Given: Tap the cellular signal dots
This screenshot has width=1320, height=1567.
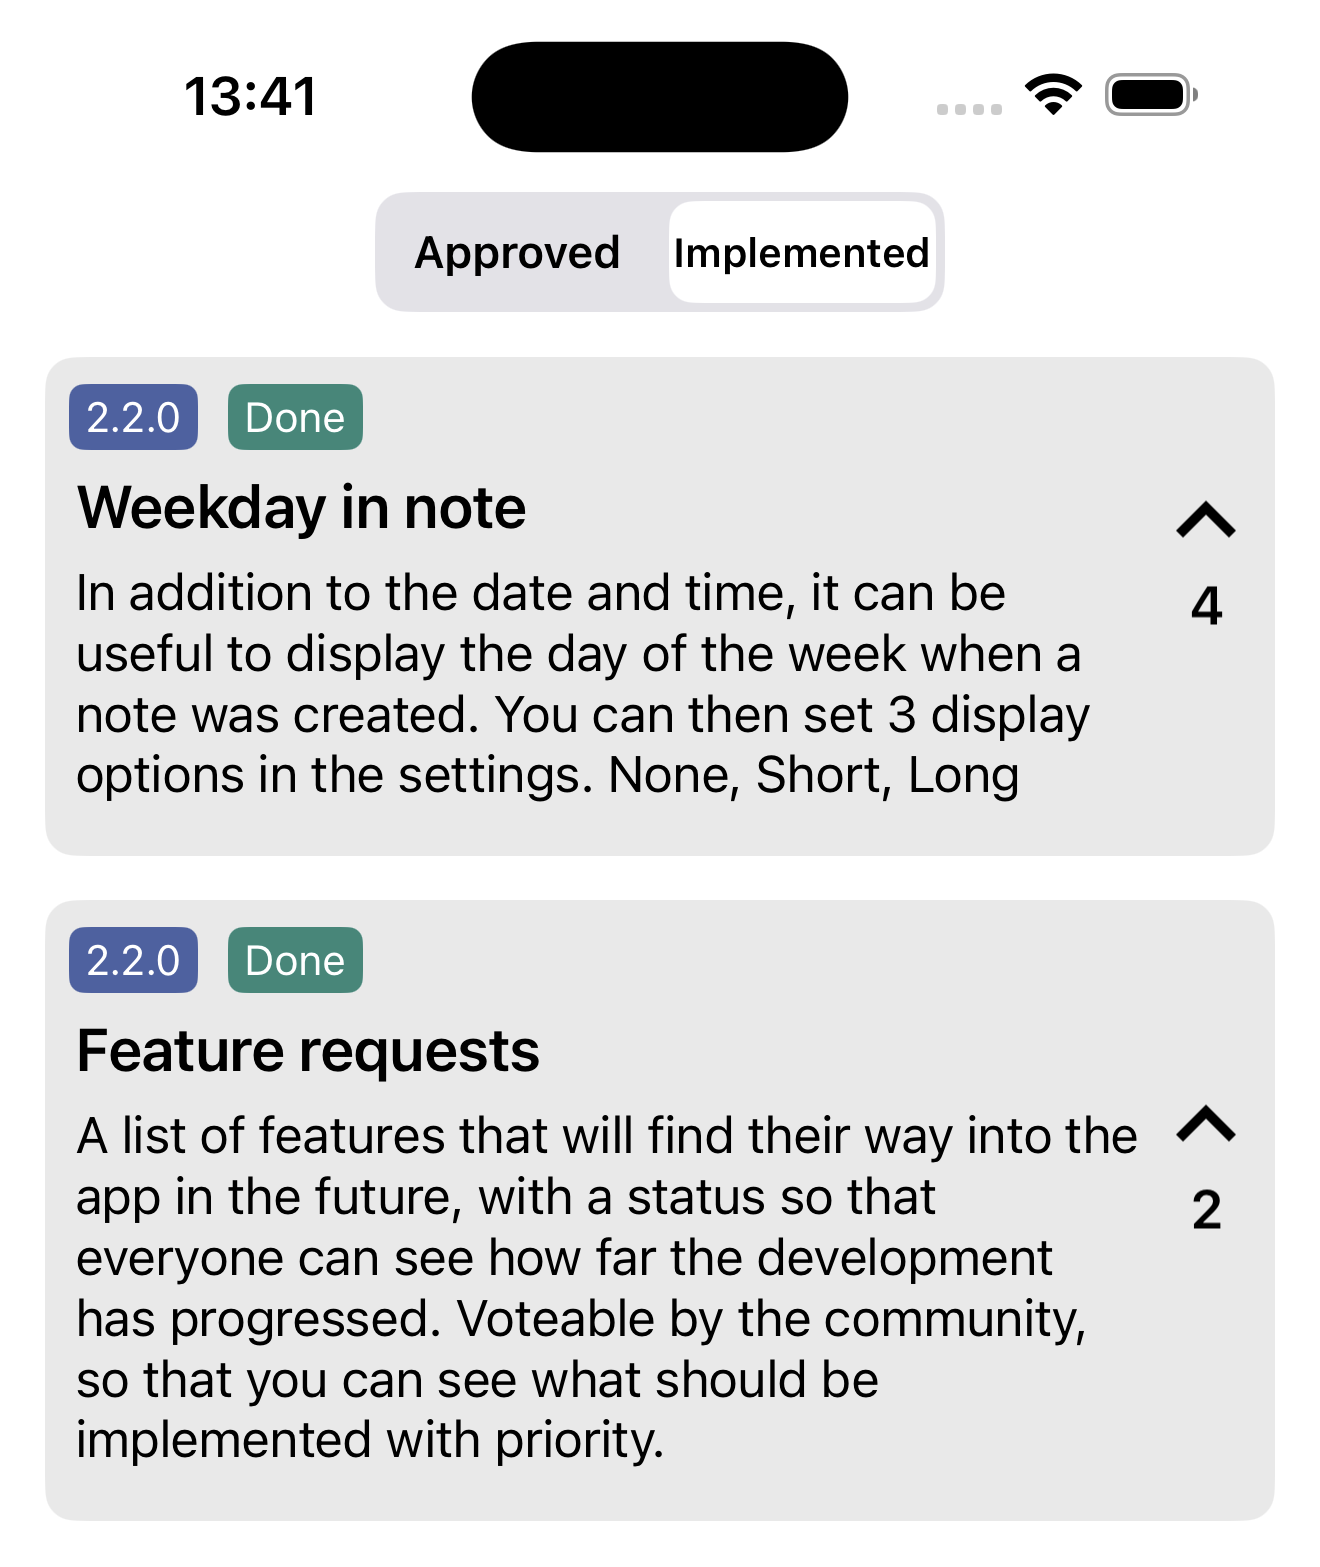Looking at the screenshot, I should 969,109.
